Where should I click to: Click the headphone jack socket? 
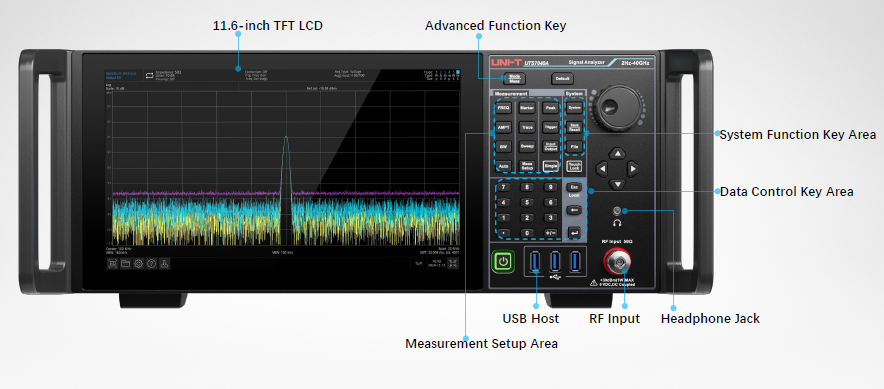(617, 211)
